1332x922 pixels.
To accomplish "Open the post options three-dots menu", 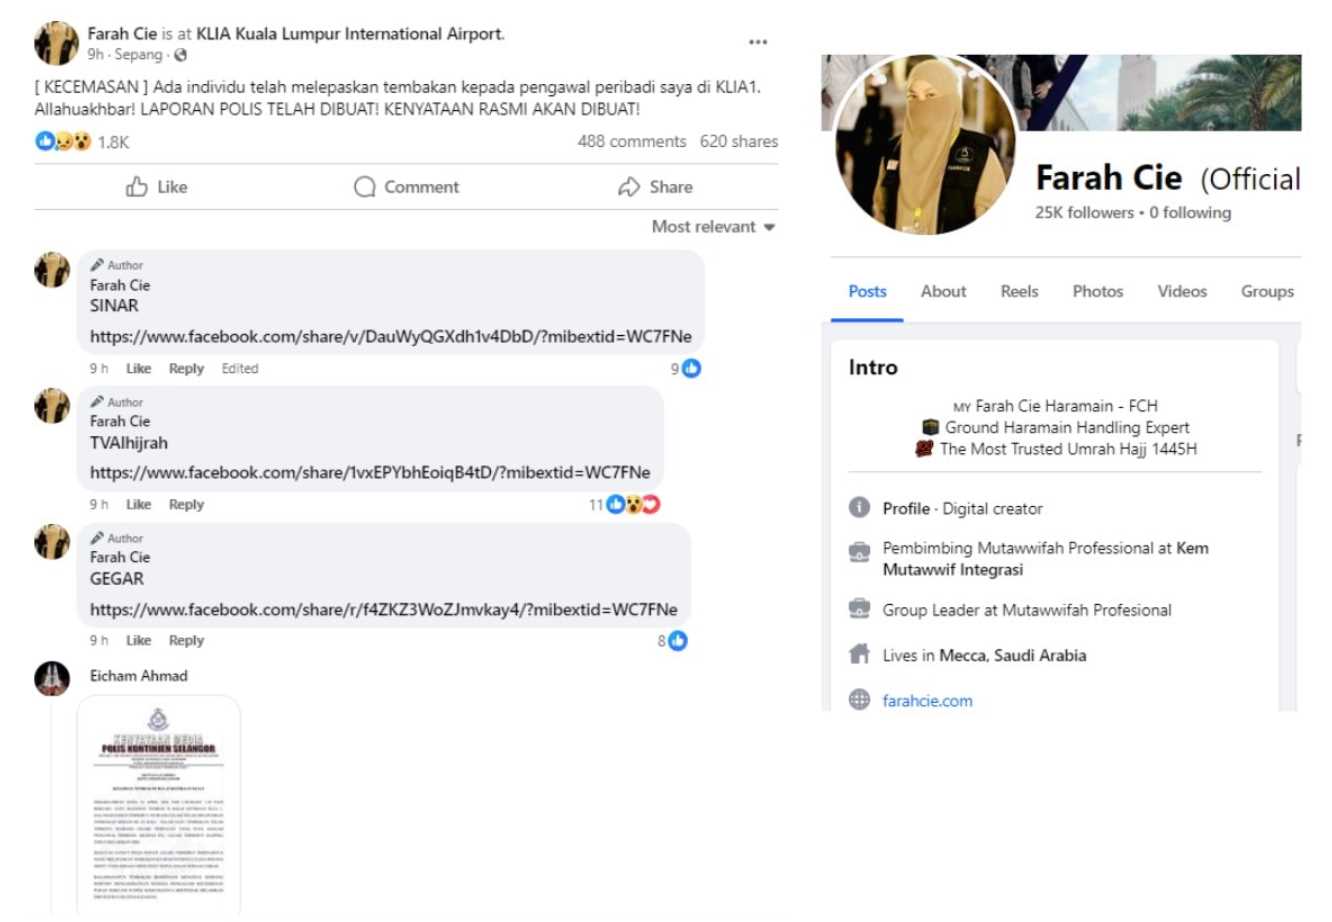I will [758, 42].
